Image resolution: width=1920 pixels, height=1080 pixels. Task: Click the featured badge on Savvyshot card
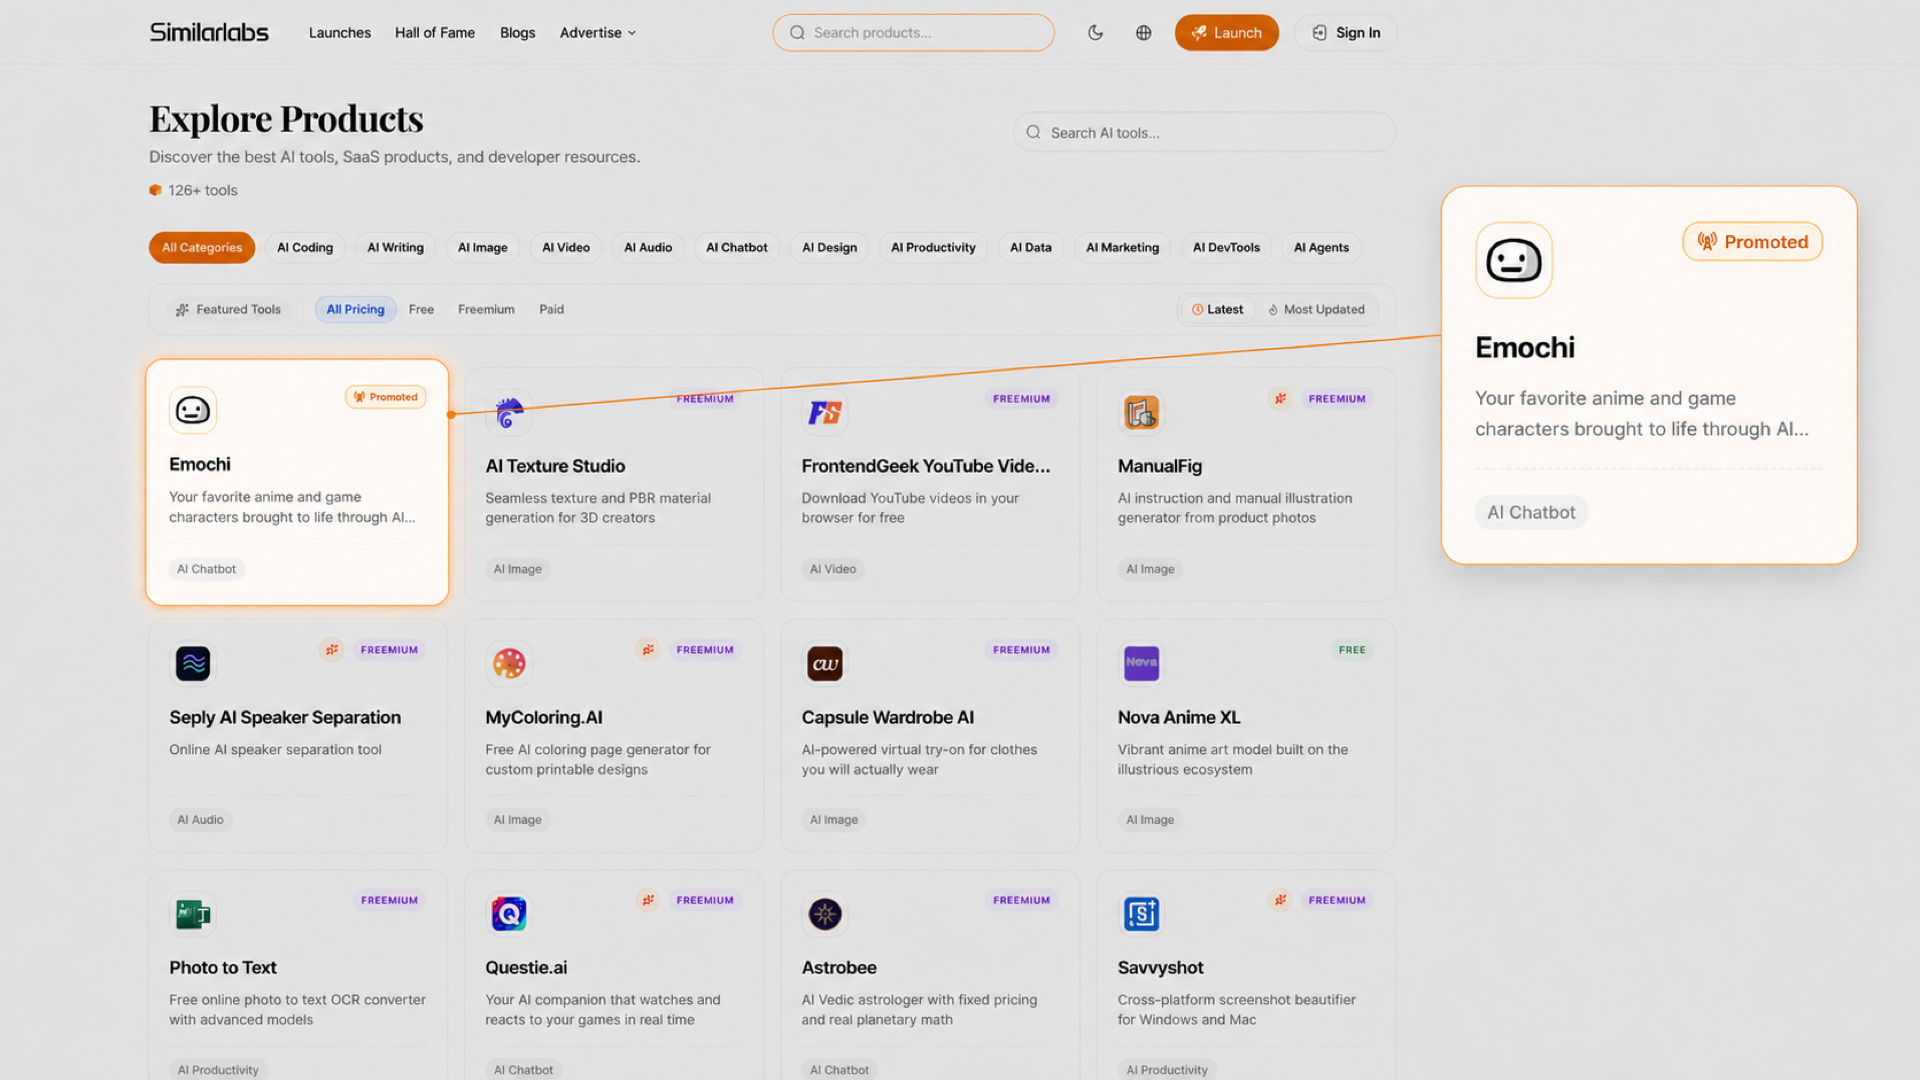click(x=1280, y=900)
